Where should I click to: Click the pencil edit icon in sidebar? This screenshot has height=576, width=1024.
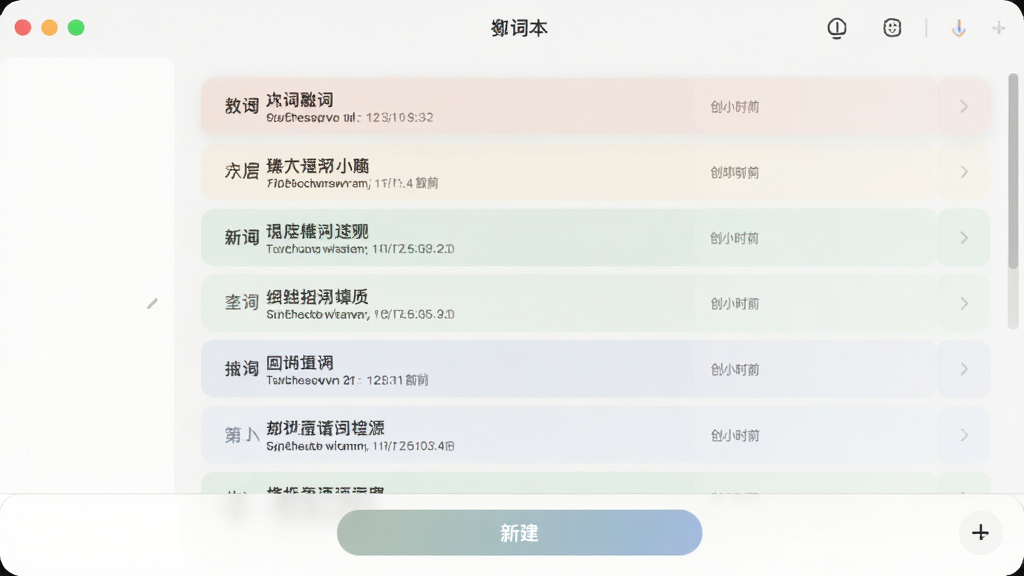(152, 303)
